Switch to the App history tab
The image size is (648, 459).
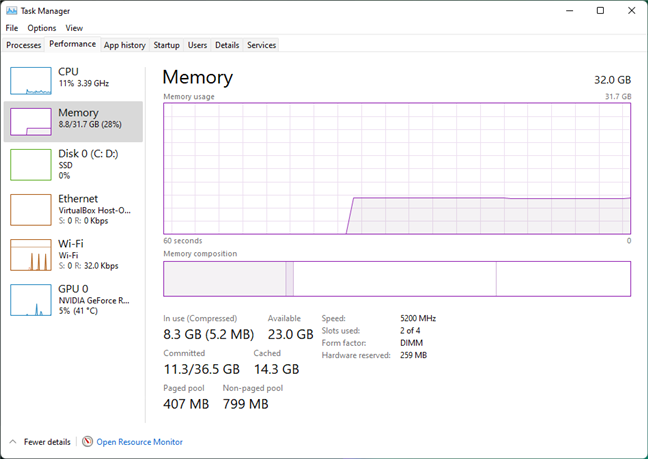(125, 45)
